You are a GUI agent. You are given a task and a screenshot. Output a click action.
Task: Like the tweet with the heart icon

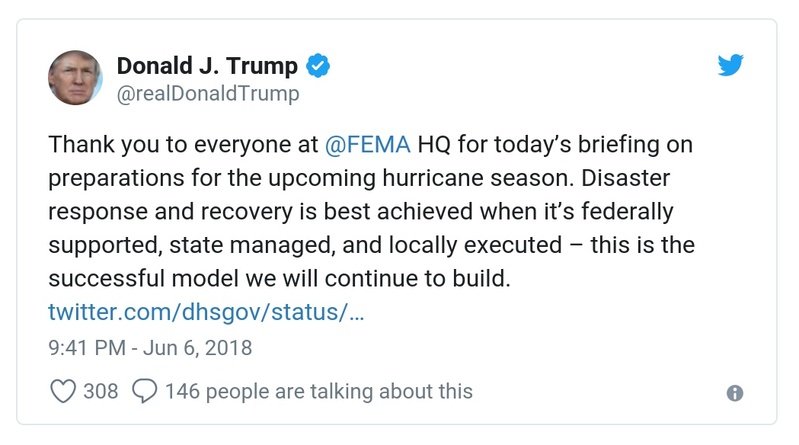pos(62,391)
